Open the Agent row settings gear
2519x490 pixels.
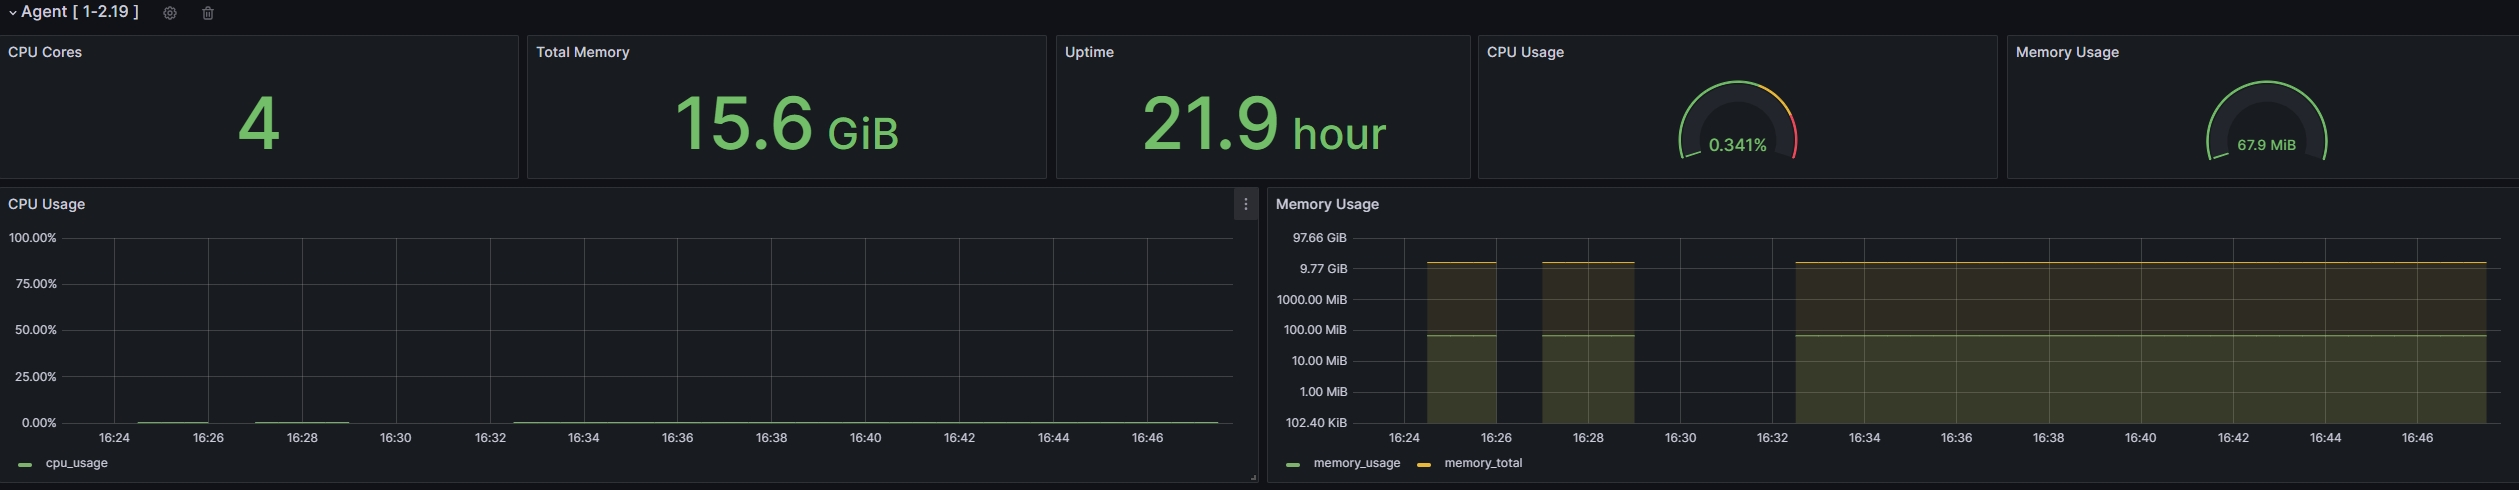click(x=170, y=13)
